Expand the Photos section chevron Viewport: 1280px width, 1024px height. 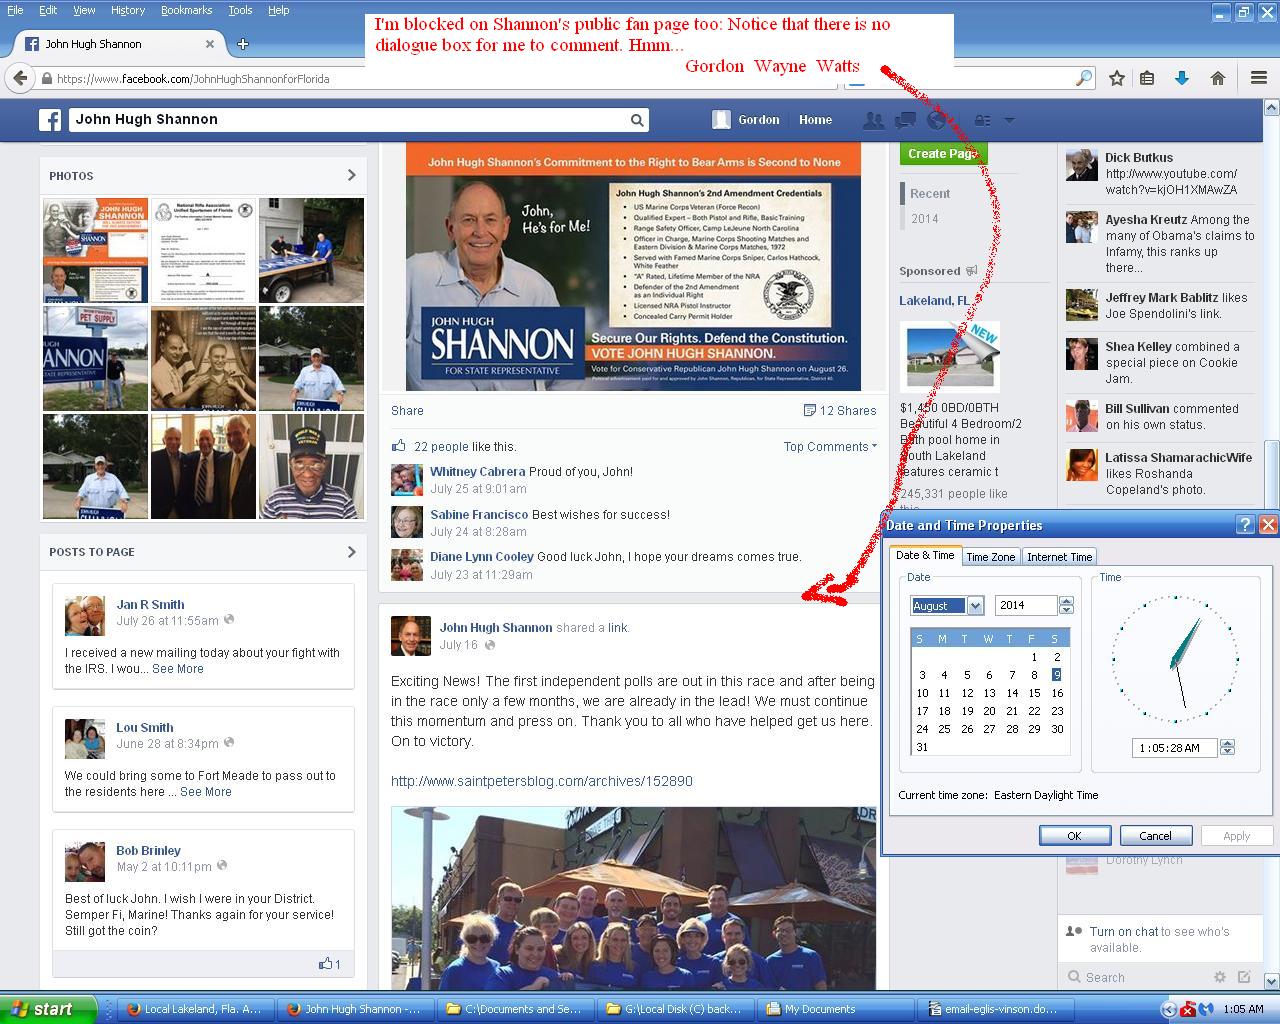(351, 175)
